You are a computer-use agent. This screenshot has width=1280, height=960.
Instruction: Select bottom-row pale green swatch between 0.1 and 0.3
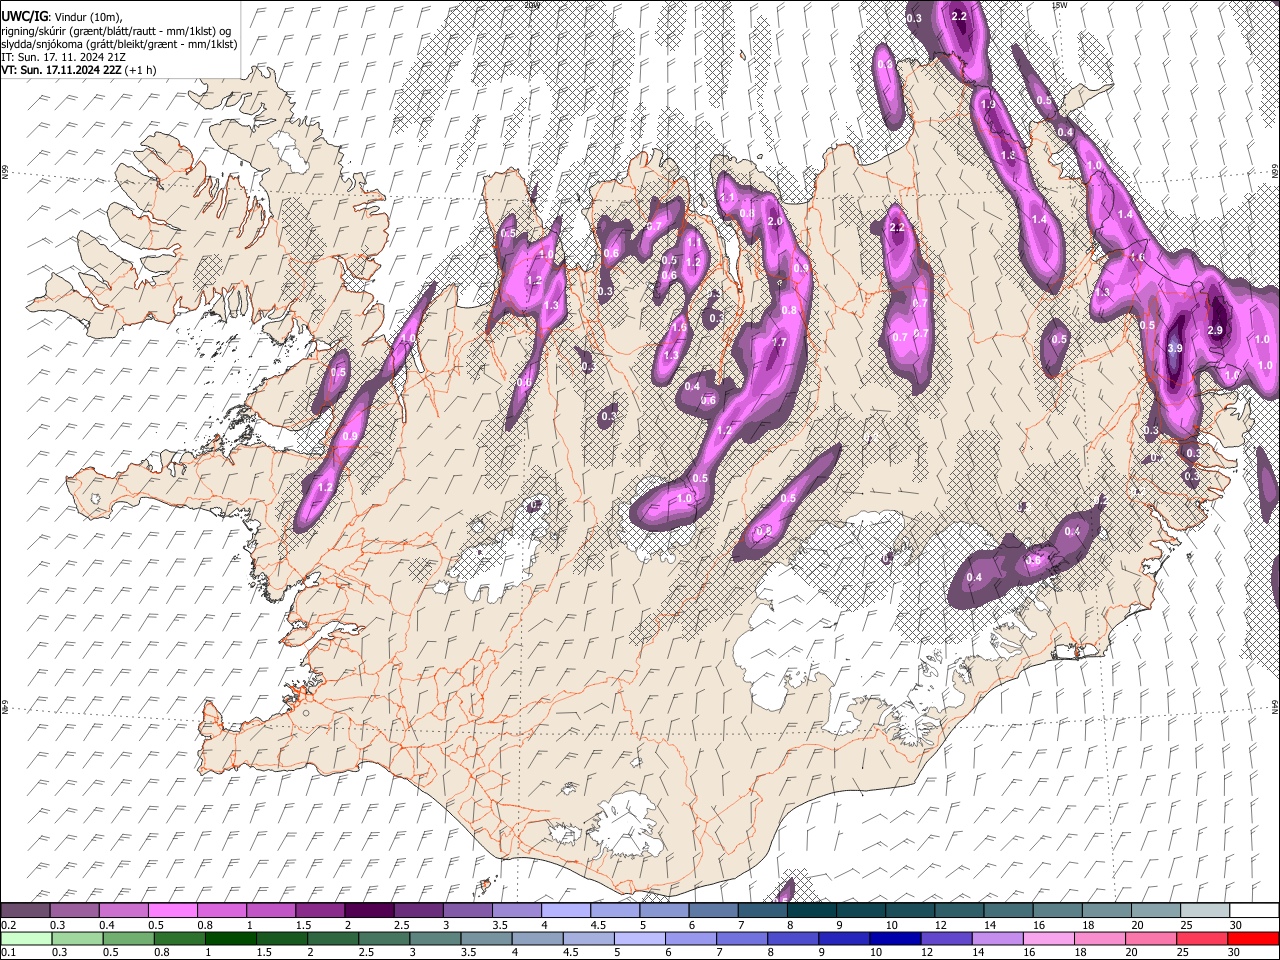point(26,938)
